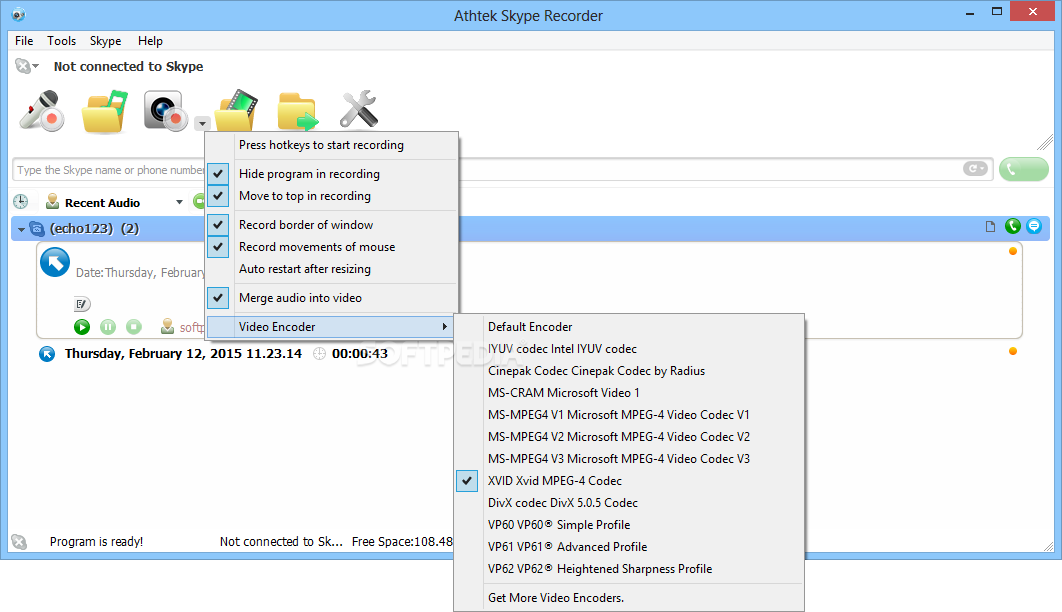Toggle Hide program in recording
1062x612 pixels.
pos(333,174)
